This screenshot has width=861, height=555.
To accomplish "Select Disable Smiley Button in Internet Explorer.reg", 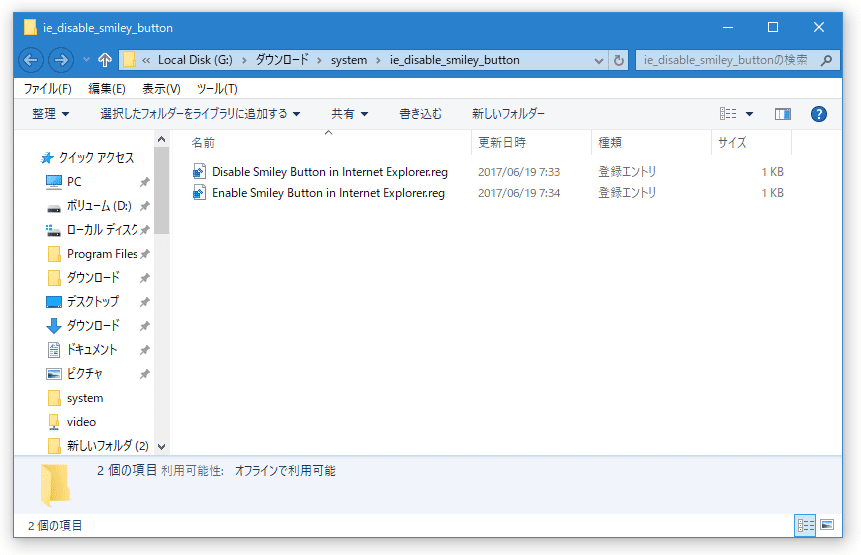I will [x=329, y=172].
